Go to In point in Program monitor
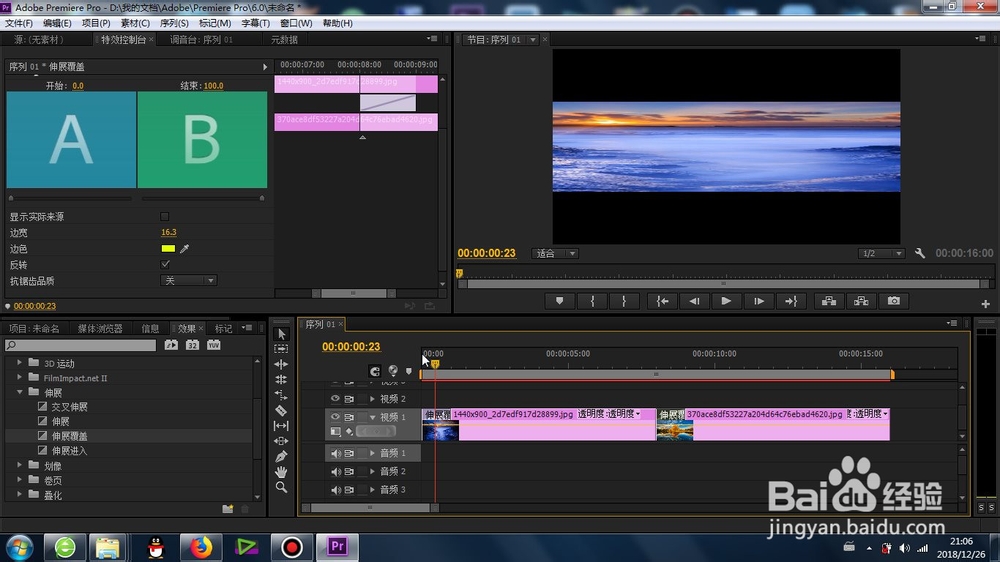This screenshot has height=562, width=1000. [662, 301]
